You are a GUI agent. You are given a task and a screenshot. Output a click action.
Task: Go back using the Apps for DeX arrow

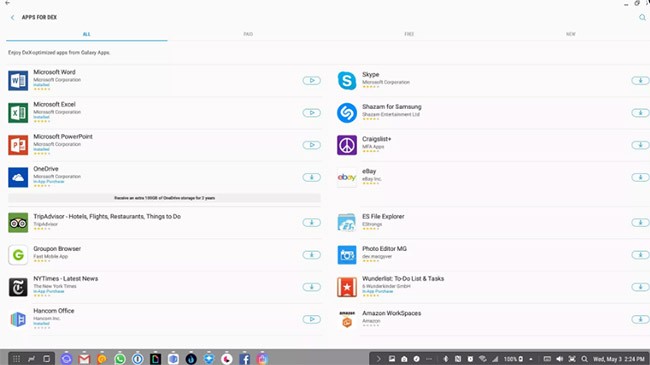click(x=12, y=17)
